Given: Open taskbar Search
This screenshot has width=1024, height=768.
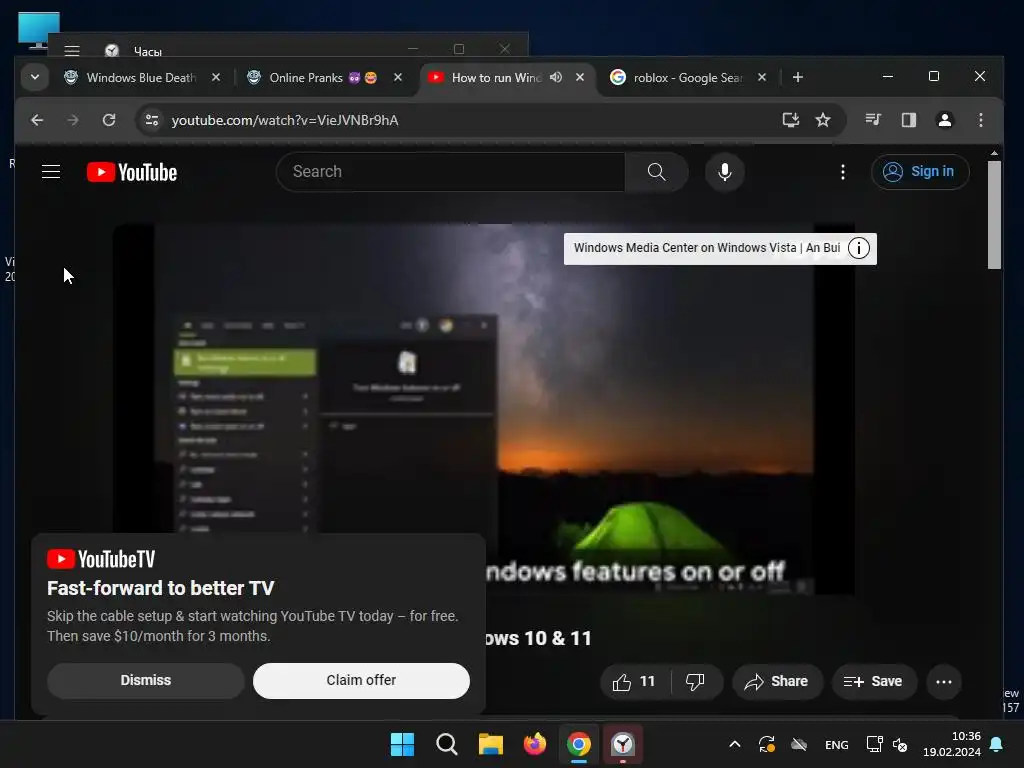Looking at the screenshot, I should click(x=446, y=744).
